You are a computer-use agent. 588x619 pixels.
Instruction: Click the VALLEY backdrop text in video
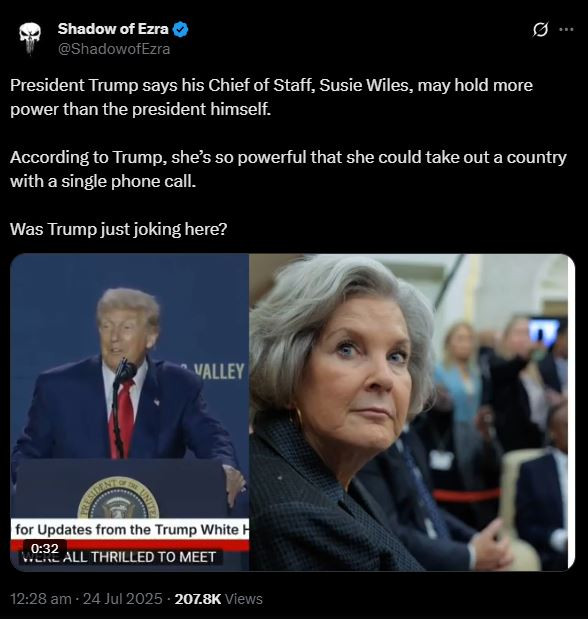click(x=218, y=372)
